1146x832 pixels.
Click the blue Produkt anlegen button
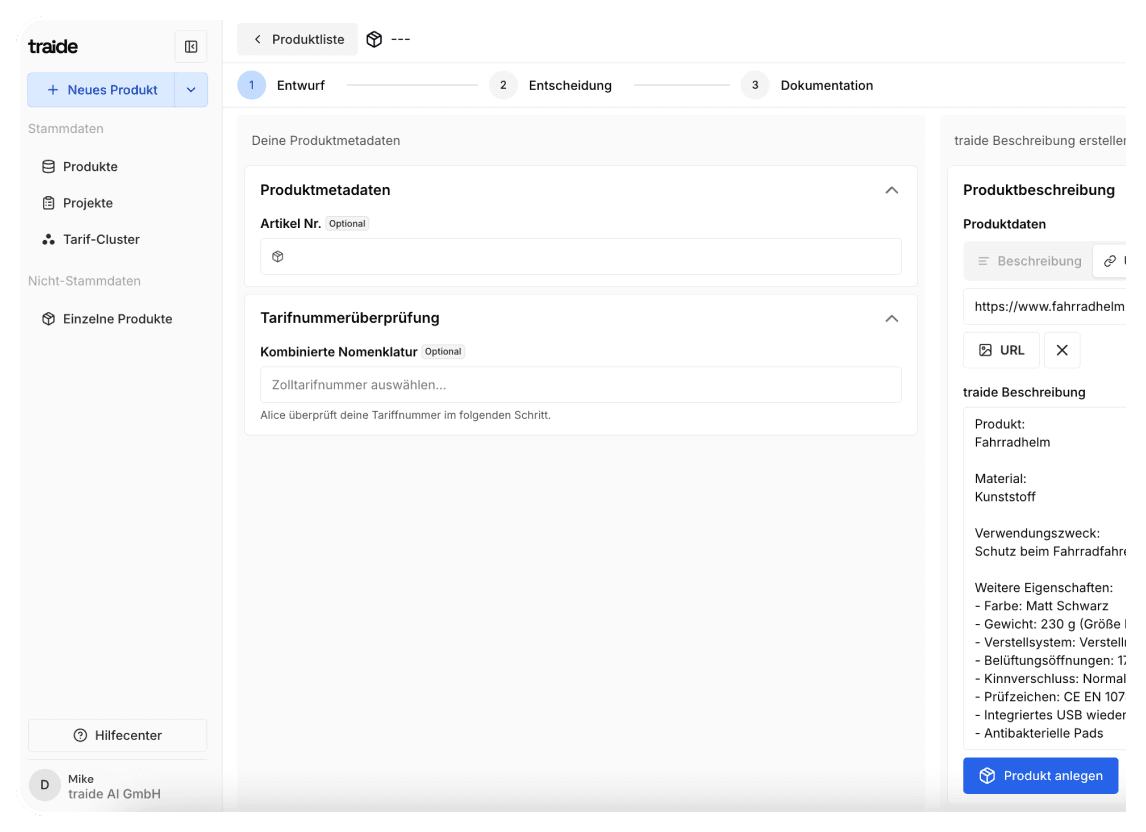tap(1040, 775)
